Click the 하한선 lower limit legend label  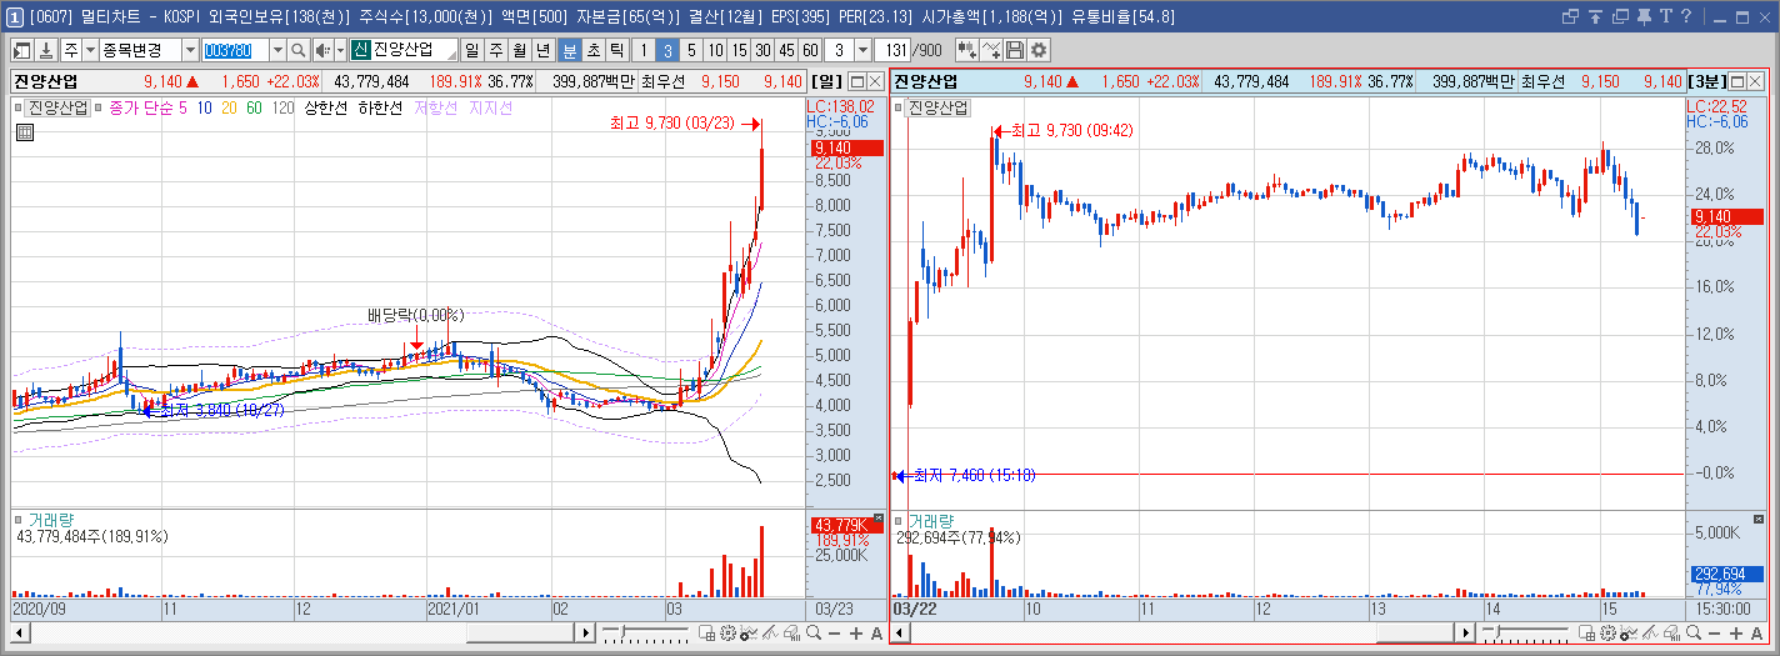(x=380, y=107)
